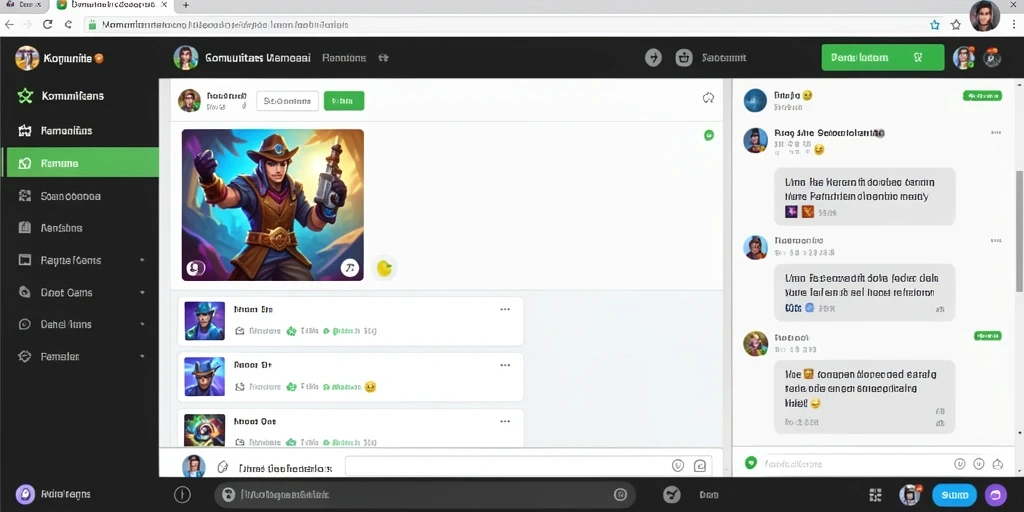Click the emoji icon in the comment input
The height and width of the screenshot is (512, 1024).
[678, 466]
